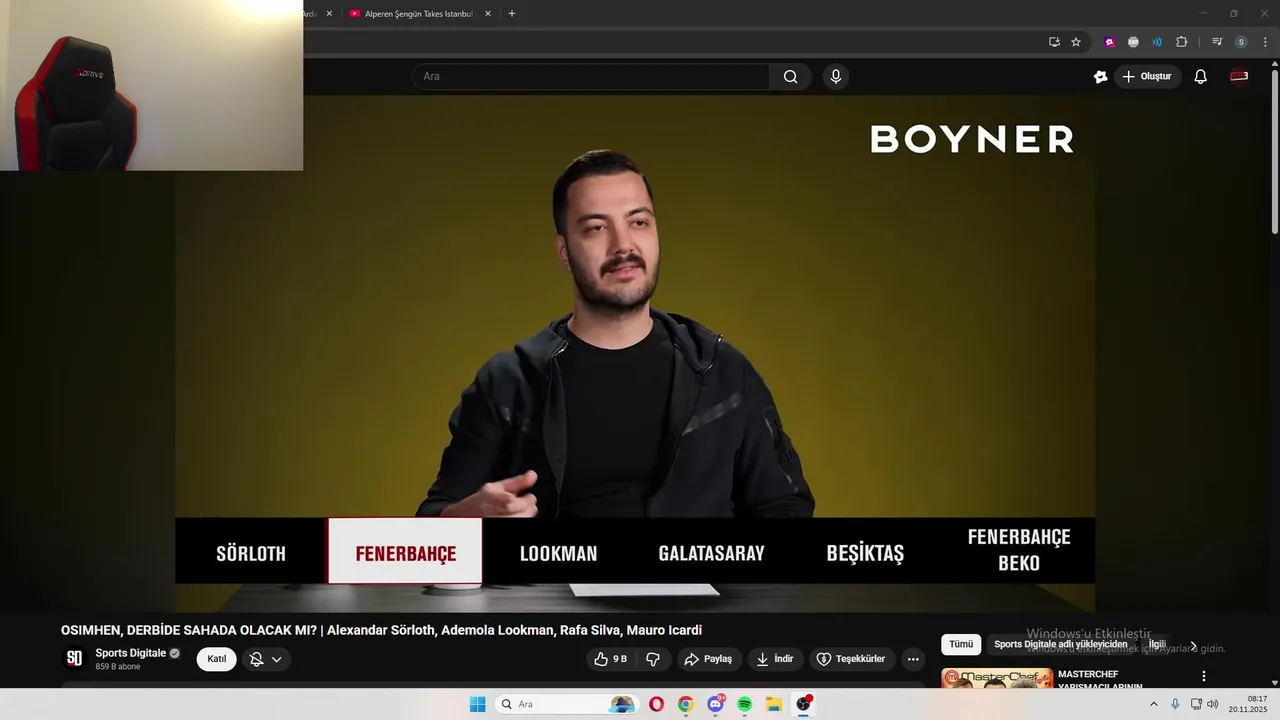Click the YouTube search magnifier button

click(x=791, y=77)
